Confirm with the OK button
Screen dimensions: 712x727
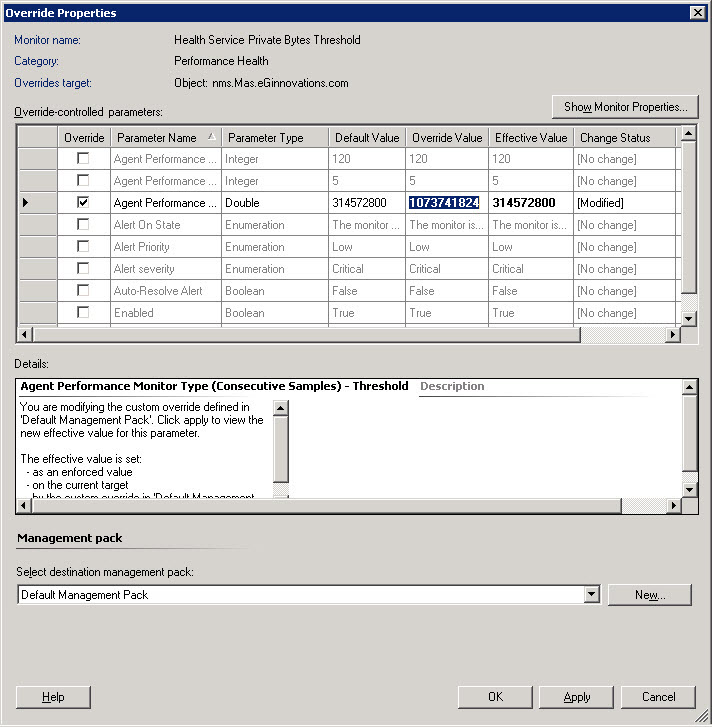tap(495, 697)
